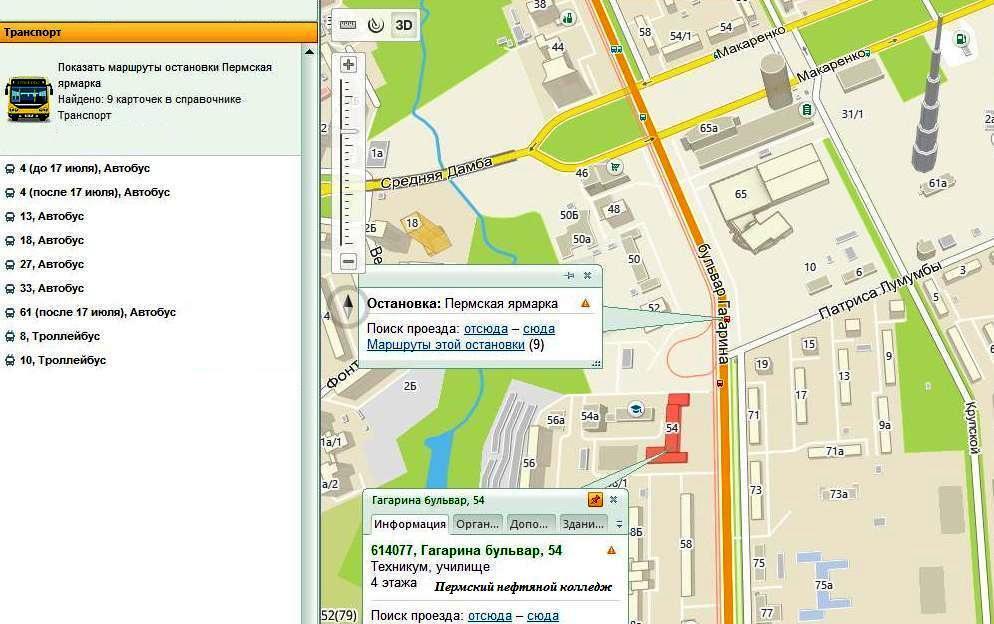Open the Допо... tab
This screenshot has height=624, width=994.
coord(529,524)
